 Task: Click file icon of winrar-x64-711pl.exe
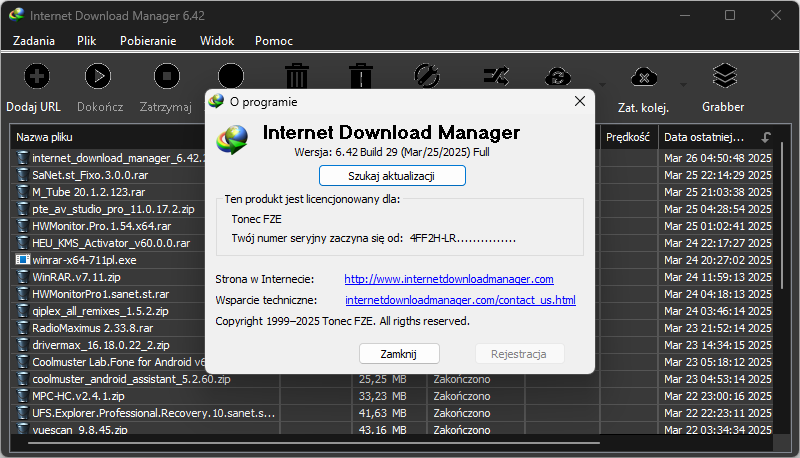click(22, 260)
